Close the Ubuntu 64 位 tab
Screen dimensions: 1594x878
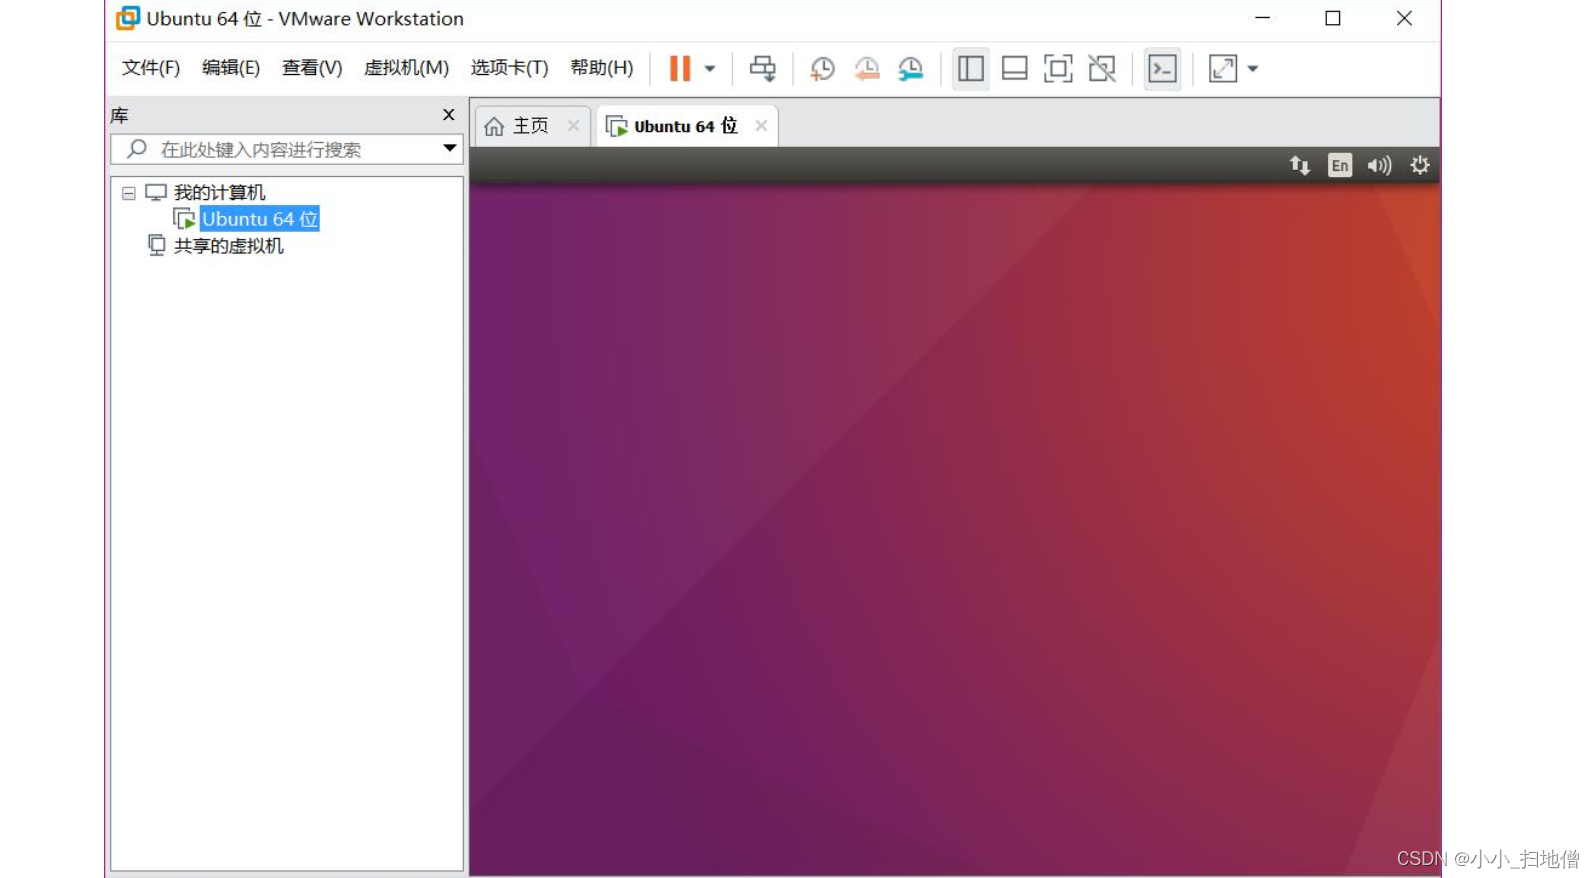pos(761,125)
